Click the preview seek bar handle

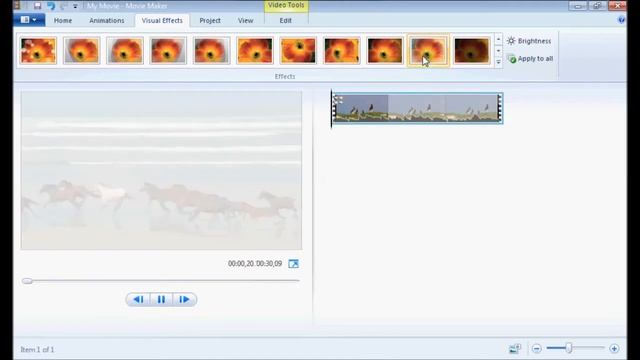coord(27,281)
